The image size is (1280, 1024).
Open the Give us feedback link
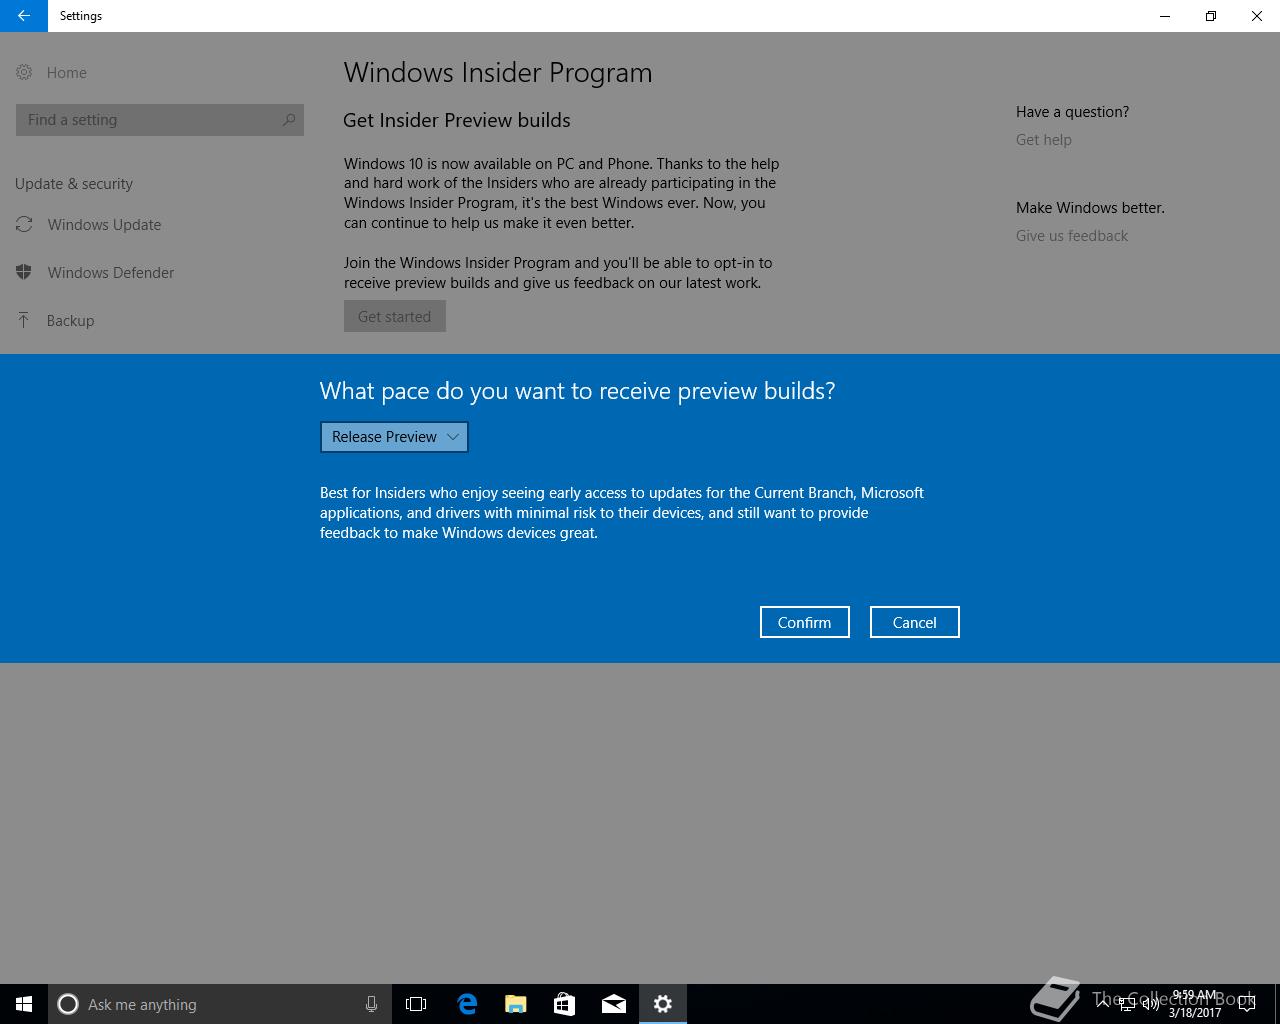click(1072, 236)
